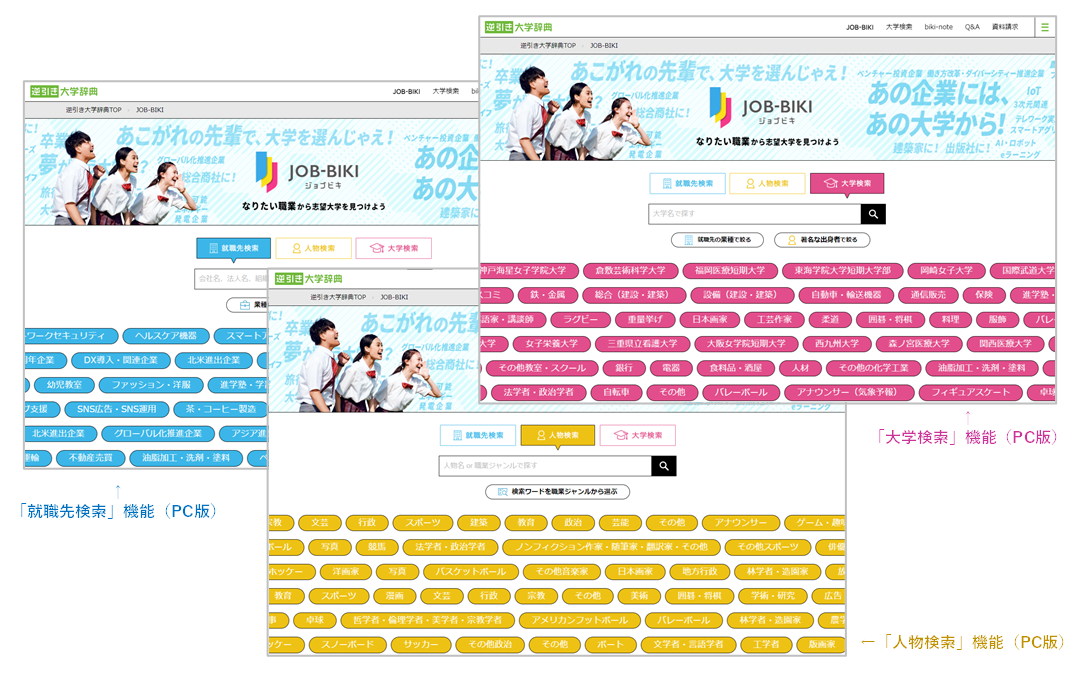Select スノーボード yellow tag
Viewport: 1086px width, 678px height.
(347, 645)
